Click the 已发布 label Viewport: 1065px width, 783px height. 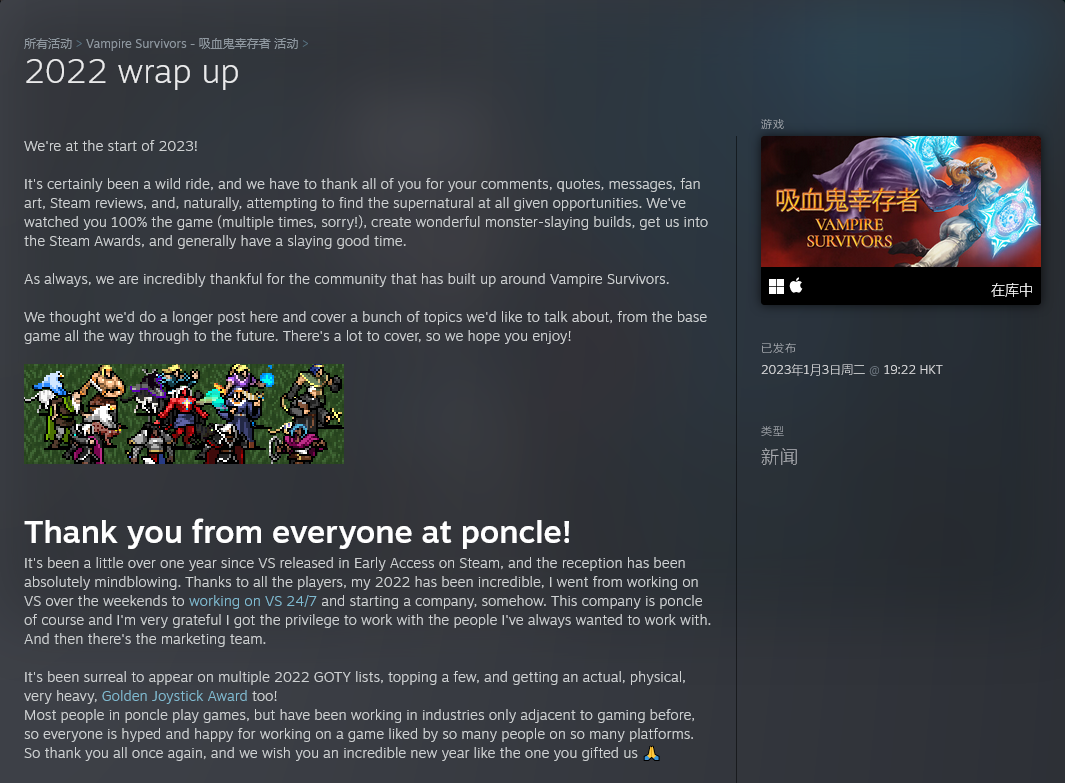778,348
